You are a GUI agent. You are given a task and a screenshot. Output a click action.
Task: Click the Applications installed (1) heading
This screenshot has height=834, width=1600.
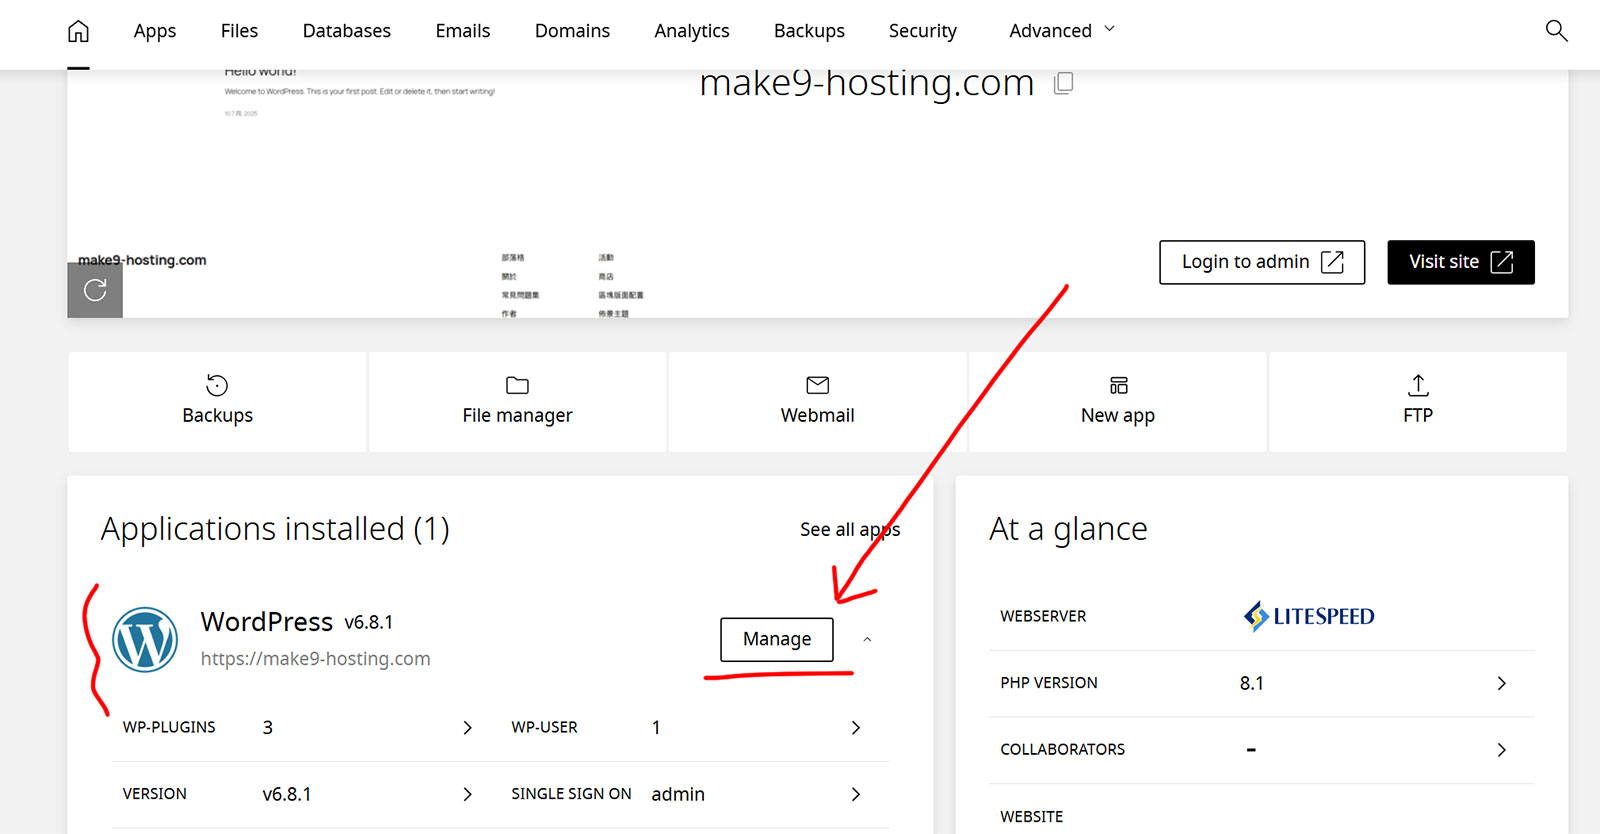click(x=275, y=529)
